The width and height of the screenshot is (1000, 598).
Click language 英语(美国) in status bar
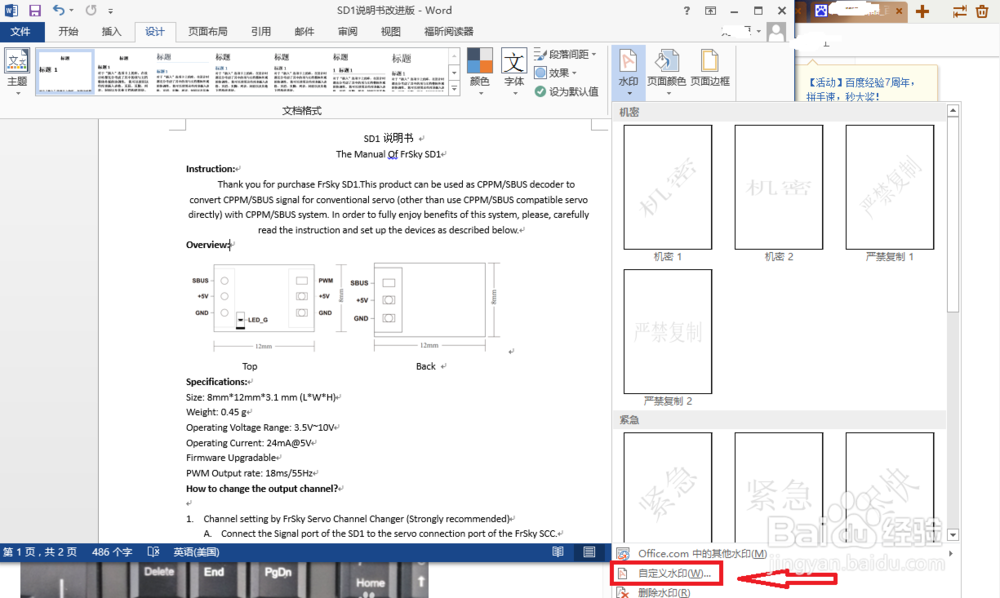[196, 552]
